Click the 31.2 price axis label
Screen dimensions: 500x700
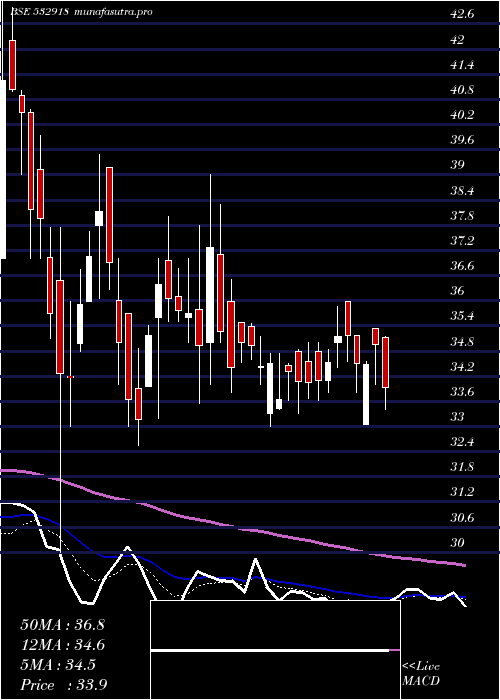coord(462,492)
